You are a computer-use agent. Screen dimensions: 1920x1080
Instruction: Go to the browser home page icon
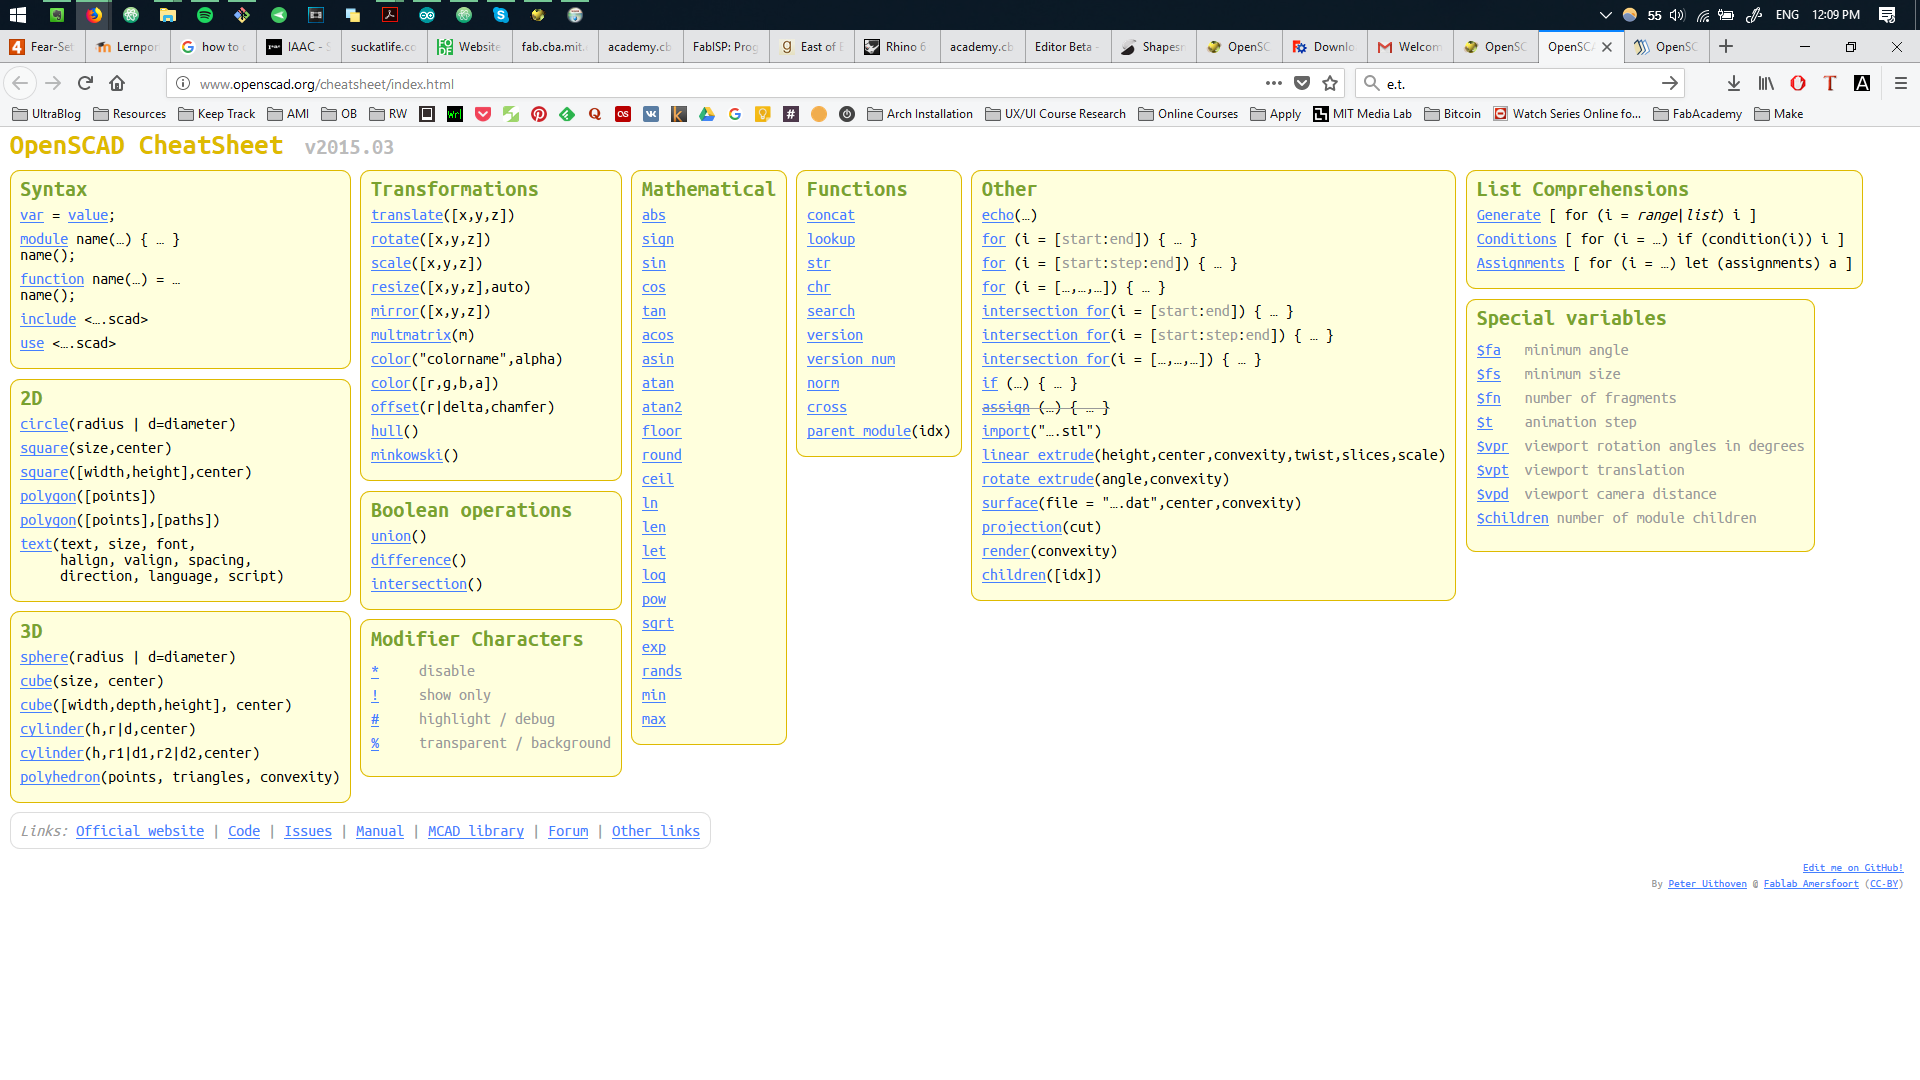tap(117, 83)
